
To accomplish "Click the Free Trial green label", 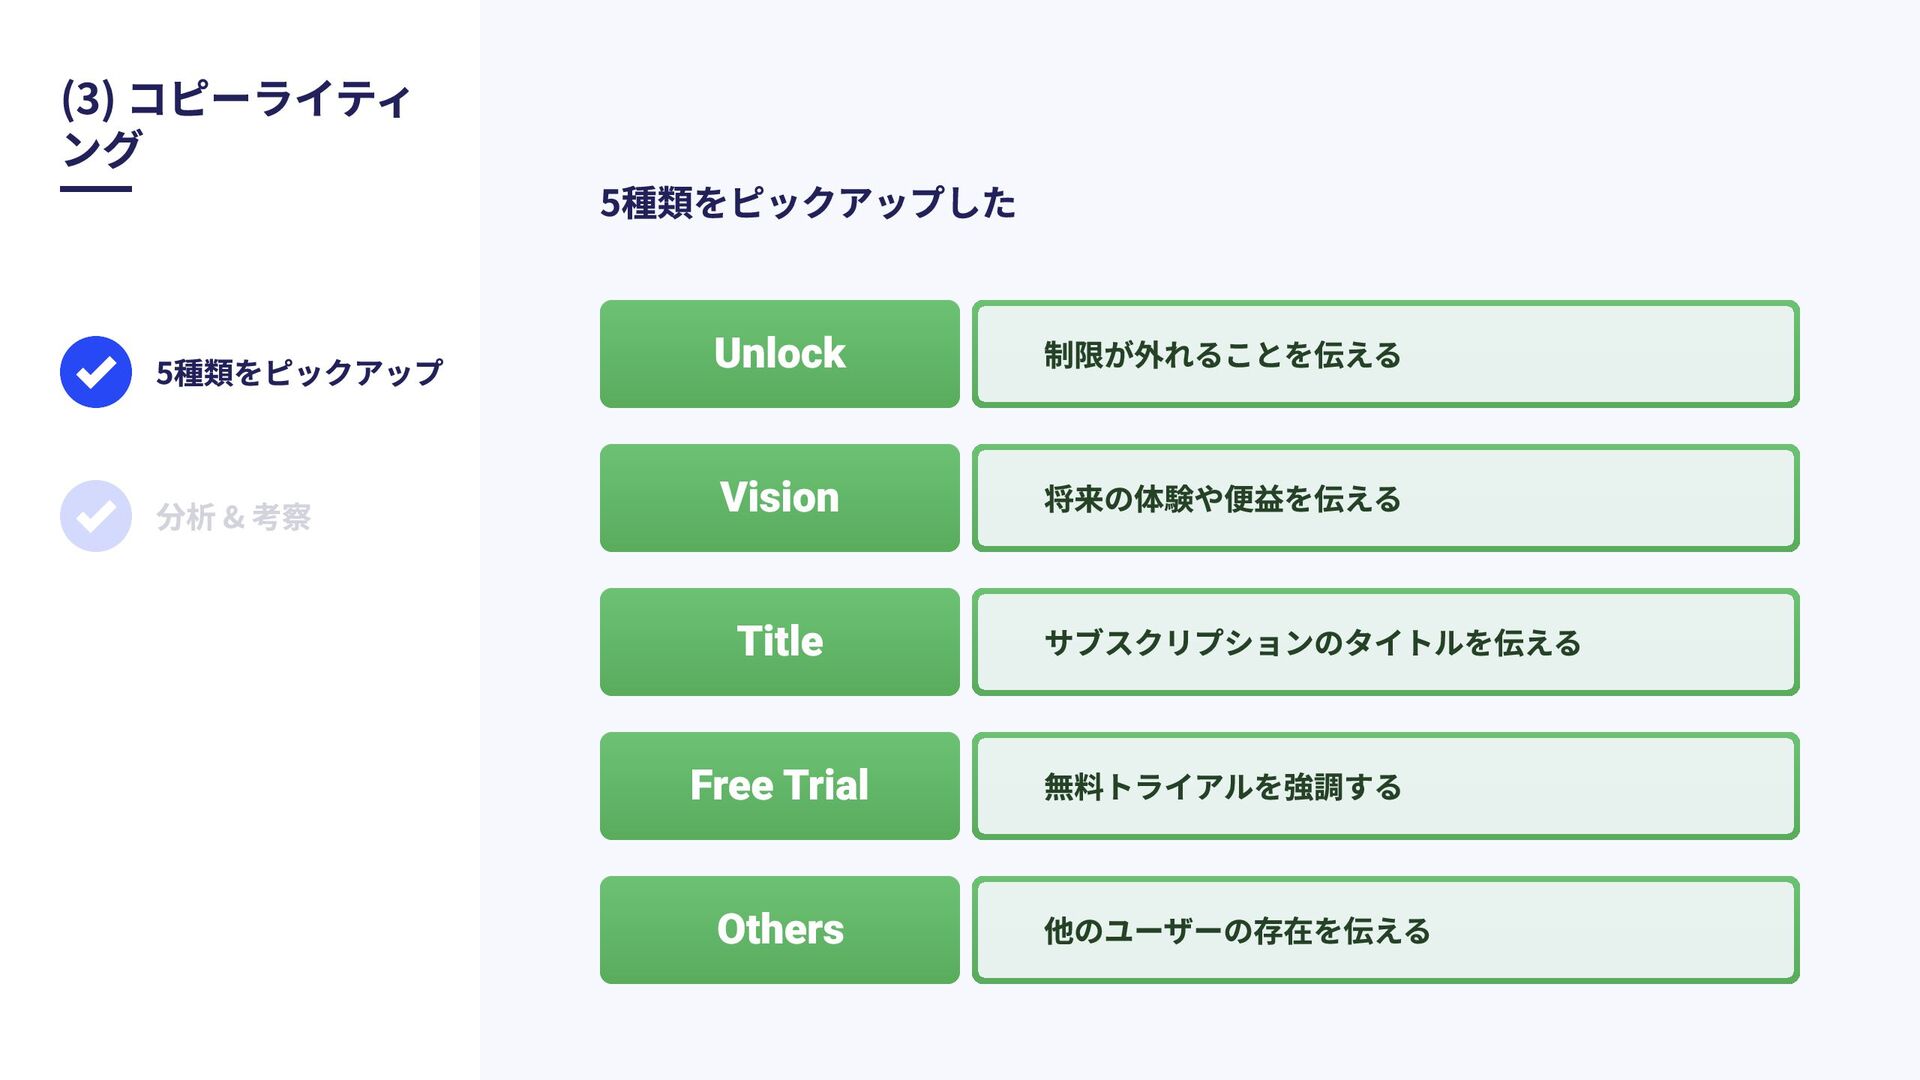I will (780, 786).
